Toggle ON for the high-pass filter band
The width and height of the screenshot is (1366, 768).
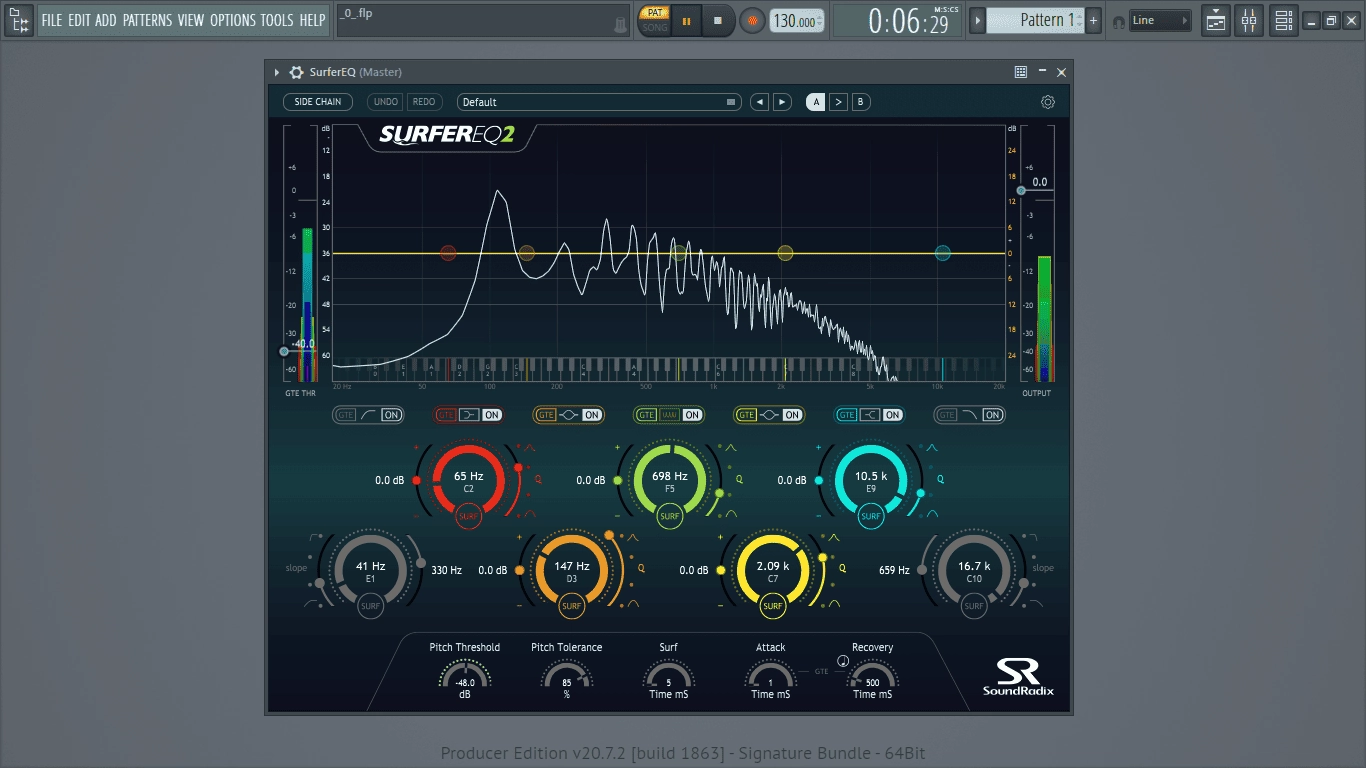pos(391,415)
